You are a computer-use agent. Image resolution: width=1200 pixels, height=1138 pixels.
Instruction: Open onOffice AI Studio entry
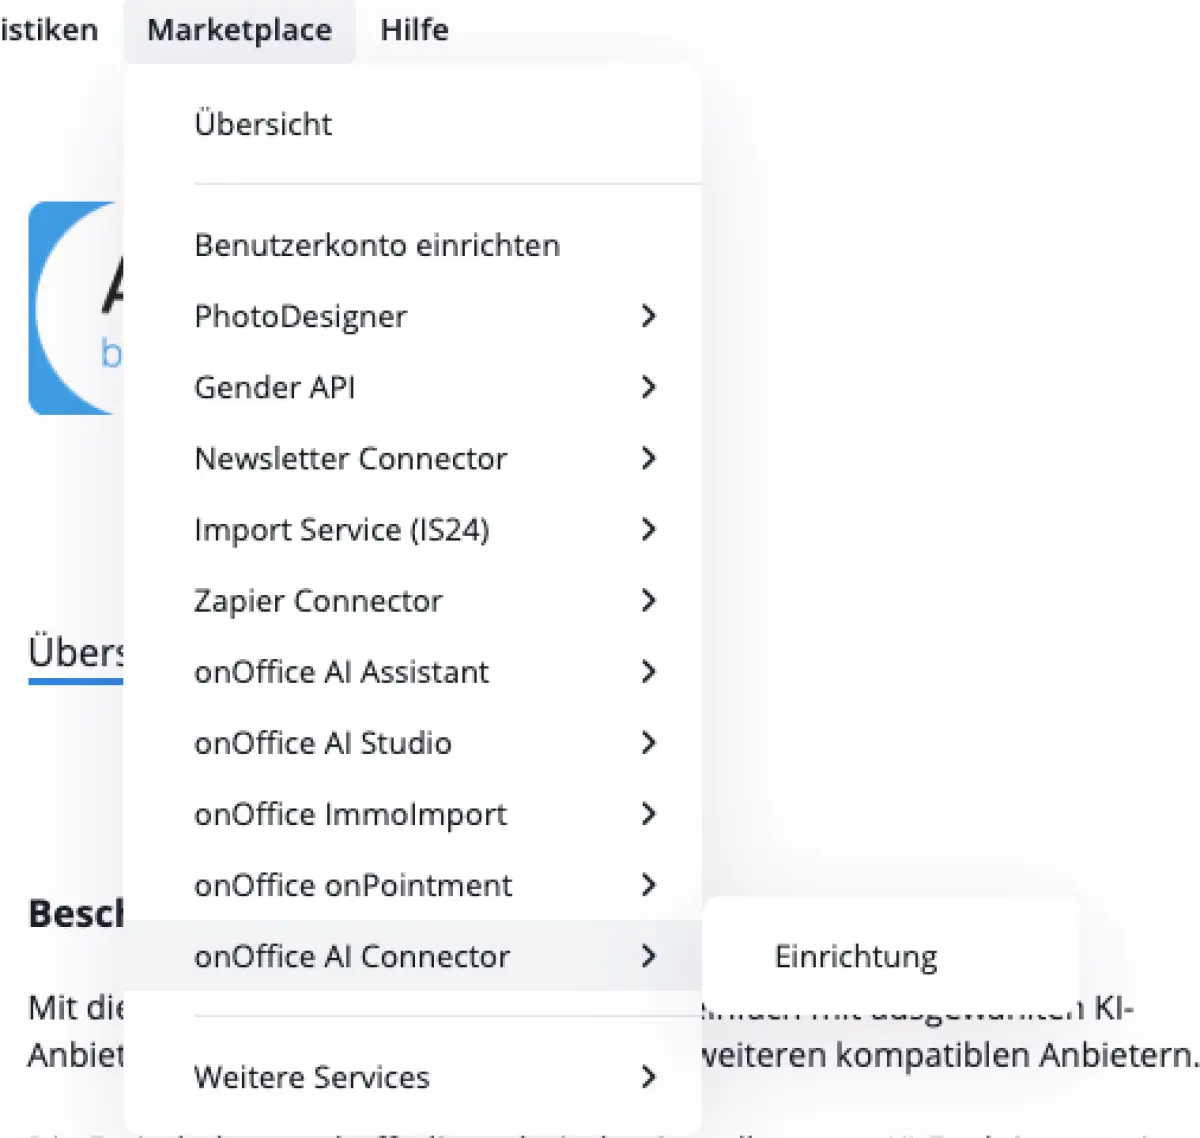click(413, 742)
